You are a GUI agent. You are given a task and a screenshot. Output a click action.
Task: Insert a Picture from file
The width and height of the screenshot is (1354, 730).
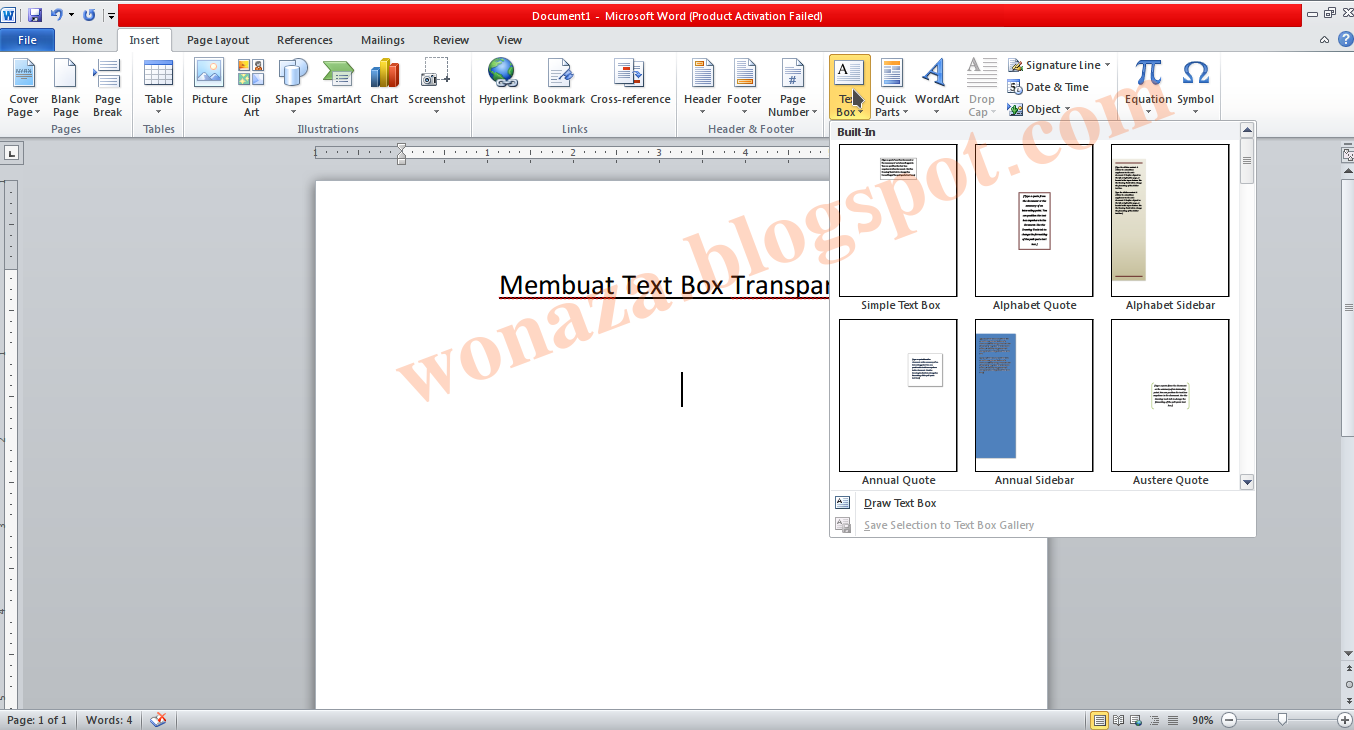209,80
